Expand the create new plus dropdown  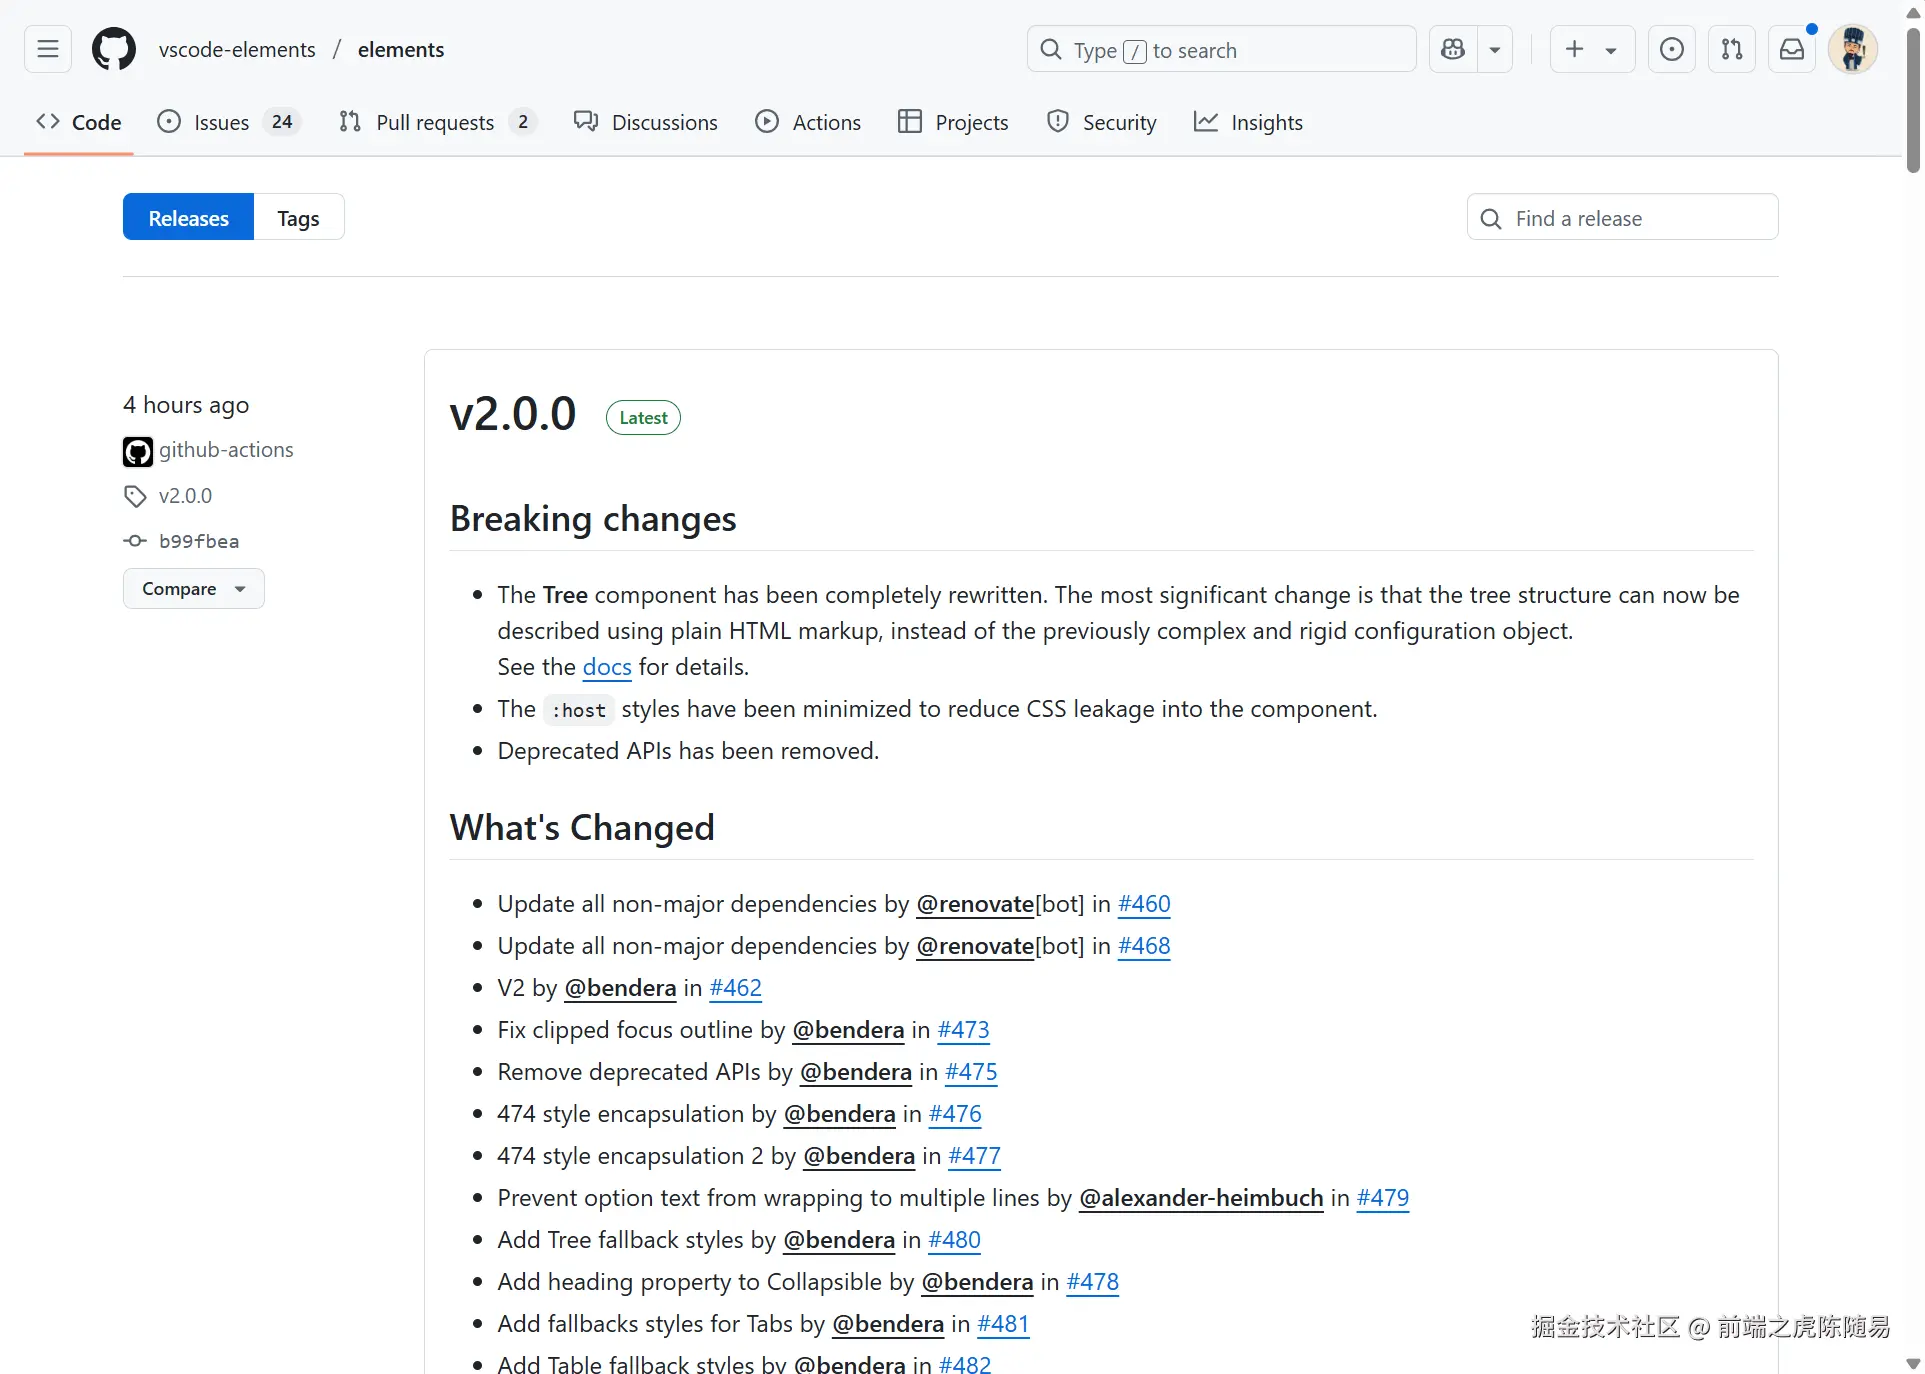pyautogui.click(x=1592, y=49)
